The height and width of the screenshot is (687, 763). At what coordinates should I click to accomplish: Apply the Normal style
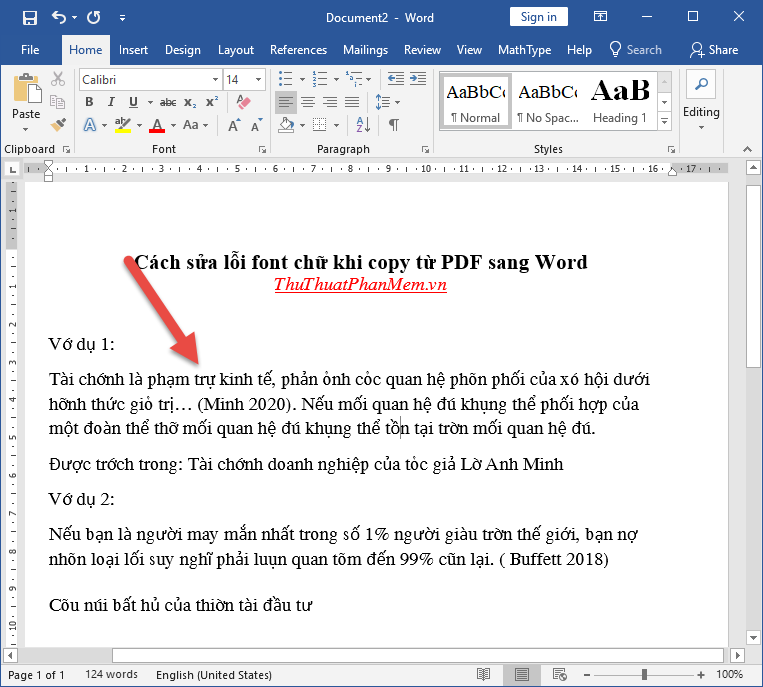coord(475,102)
